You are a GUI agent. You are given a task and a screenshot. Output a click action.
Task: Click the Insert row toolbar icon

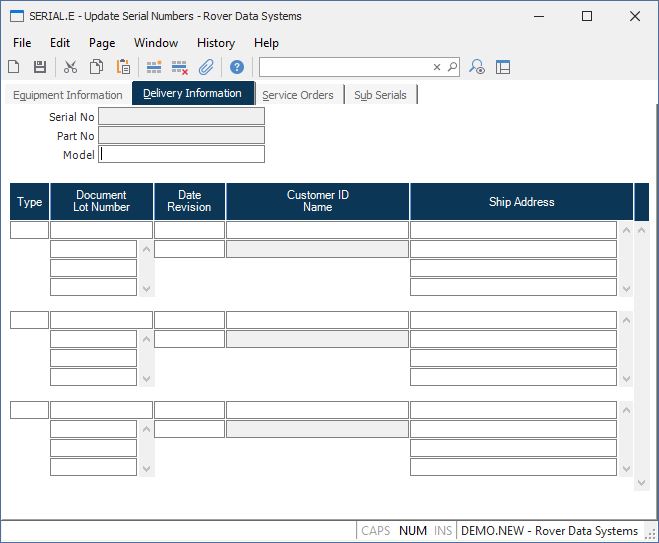coord(154,67)
